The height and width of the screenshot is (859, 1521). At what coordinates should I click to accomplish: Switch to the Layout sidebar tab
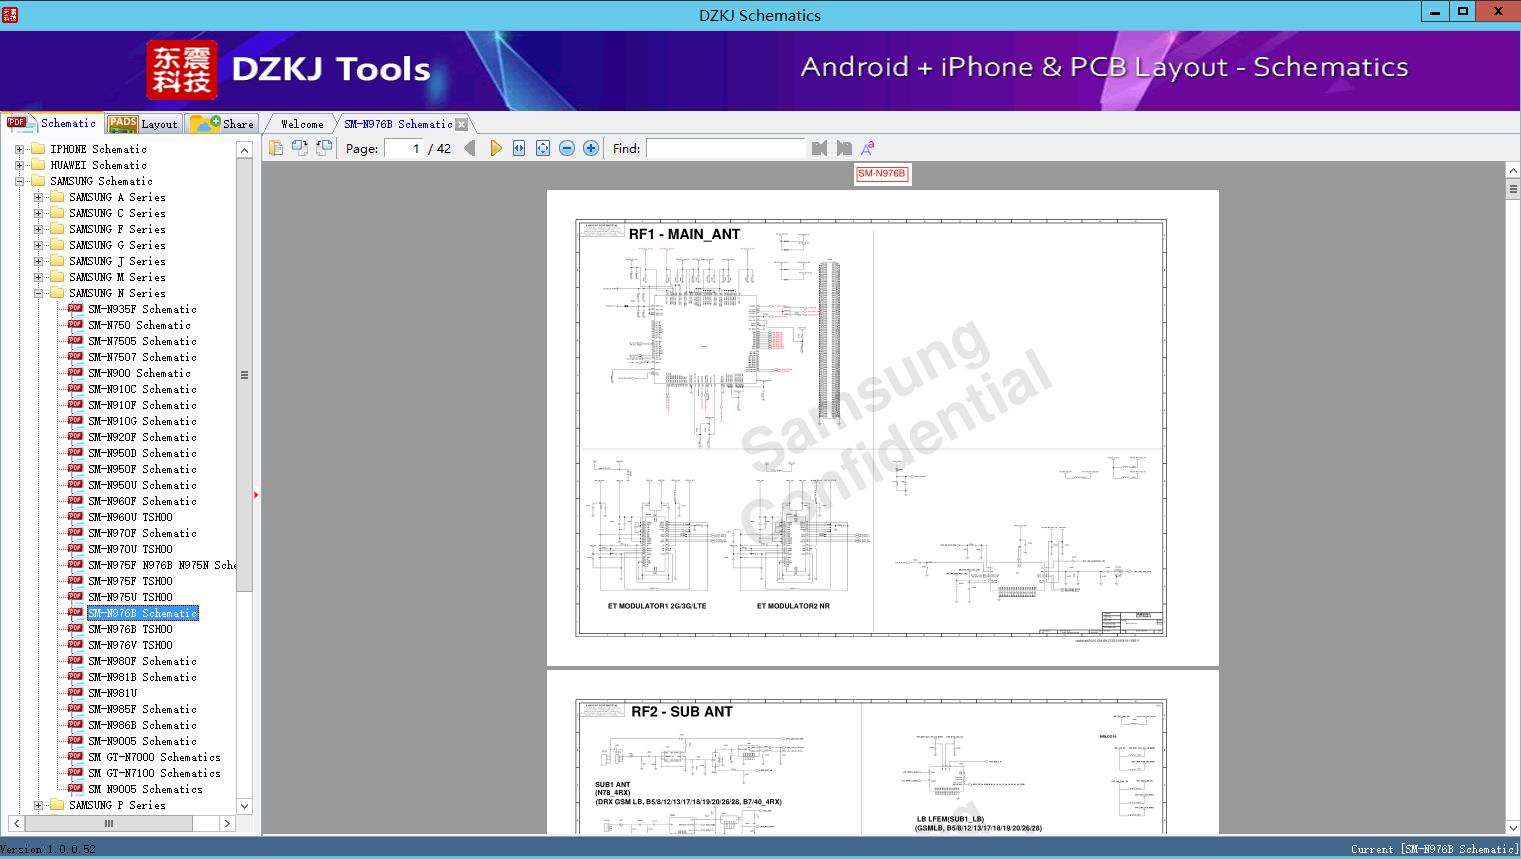(143, 124)
